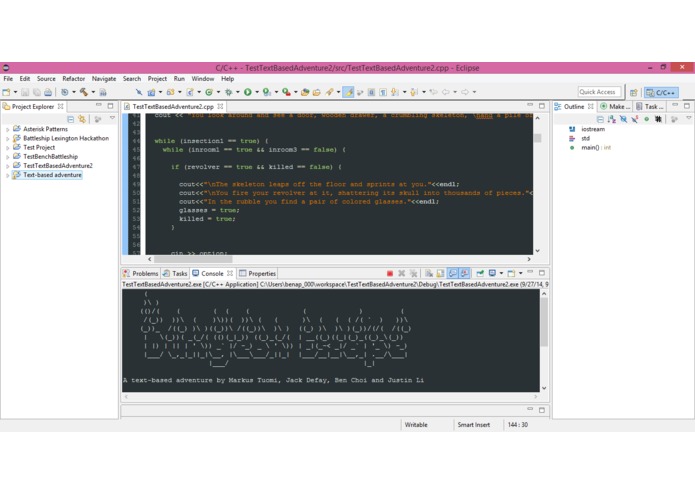
Task: Click Back navigation arrow in toolbar
Action: point(446,92)
